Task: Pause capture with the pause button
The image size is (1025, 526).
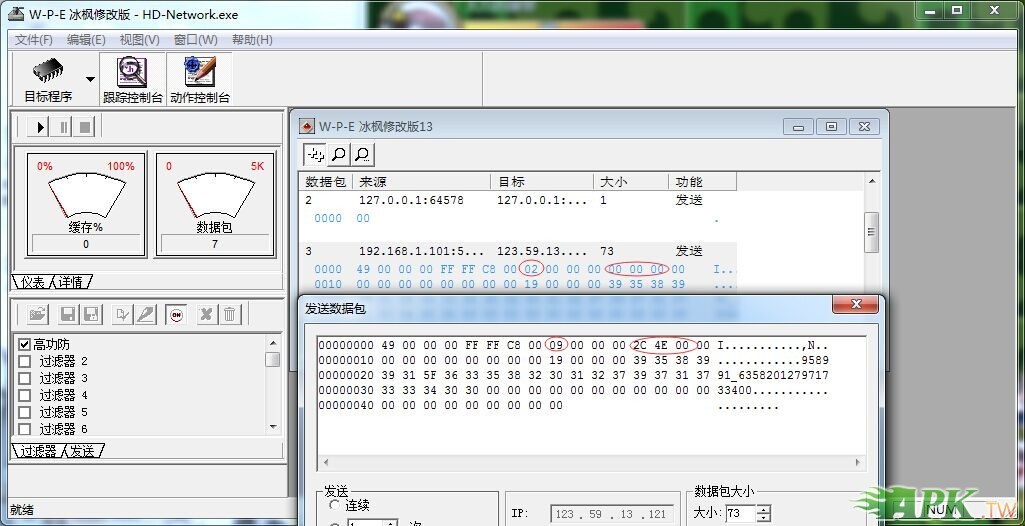Action: [x=63, y=127]
